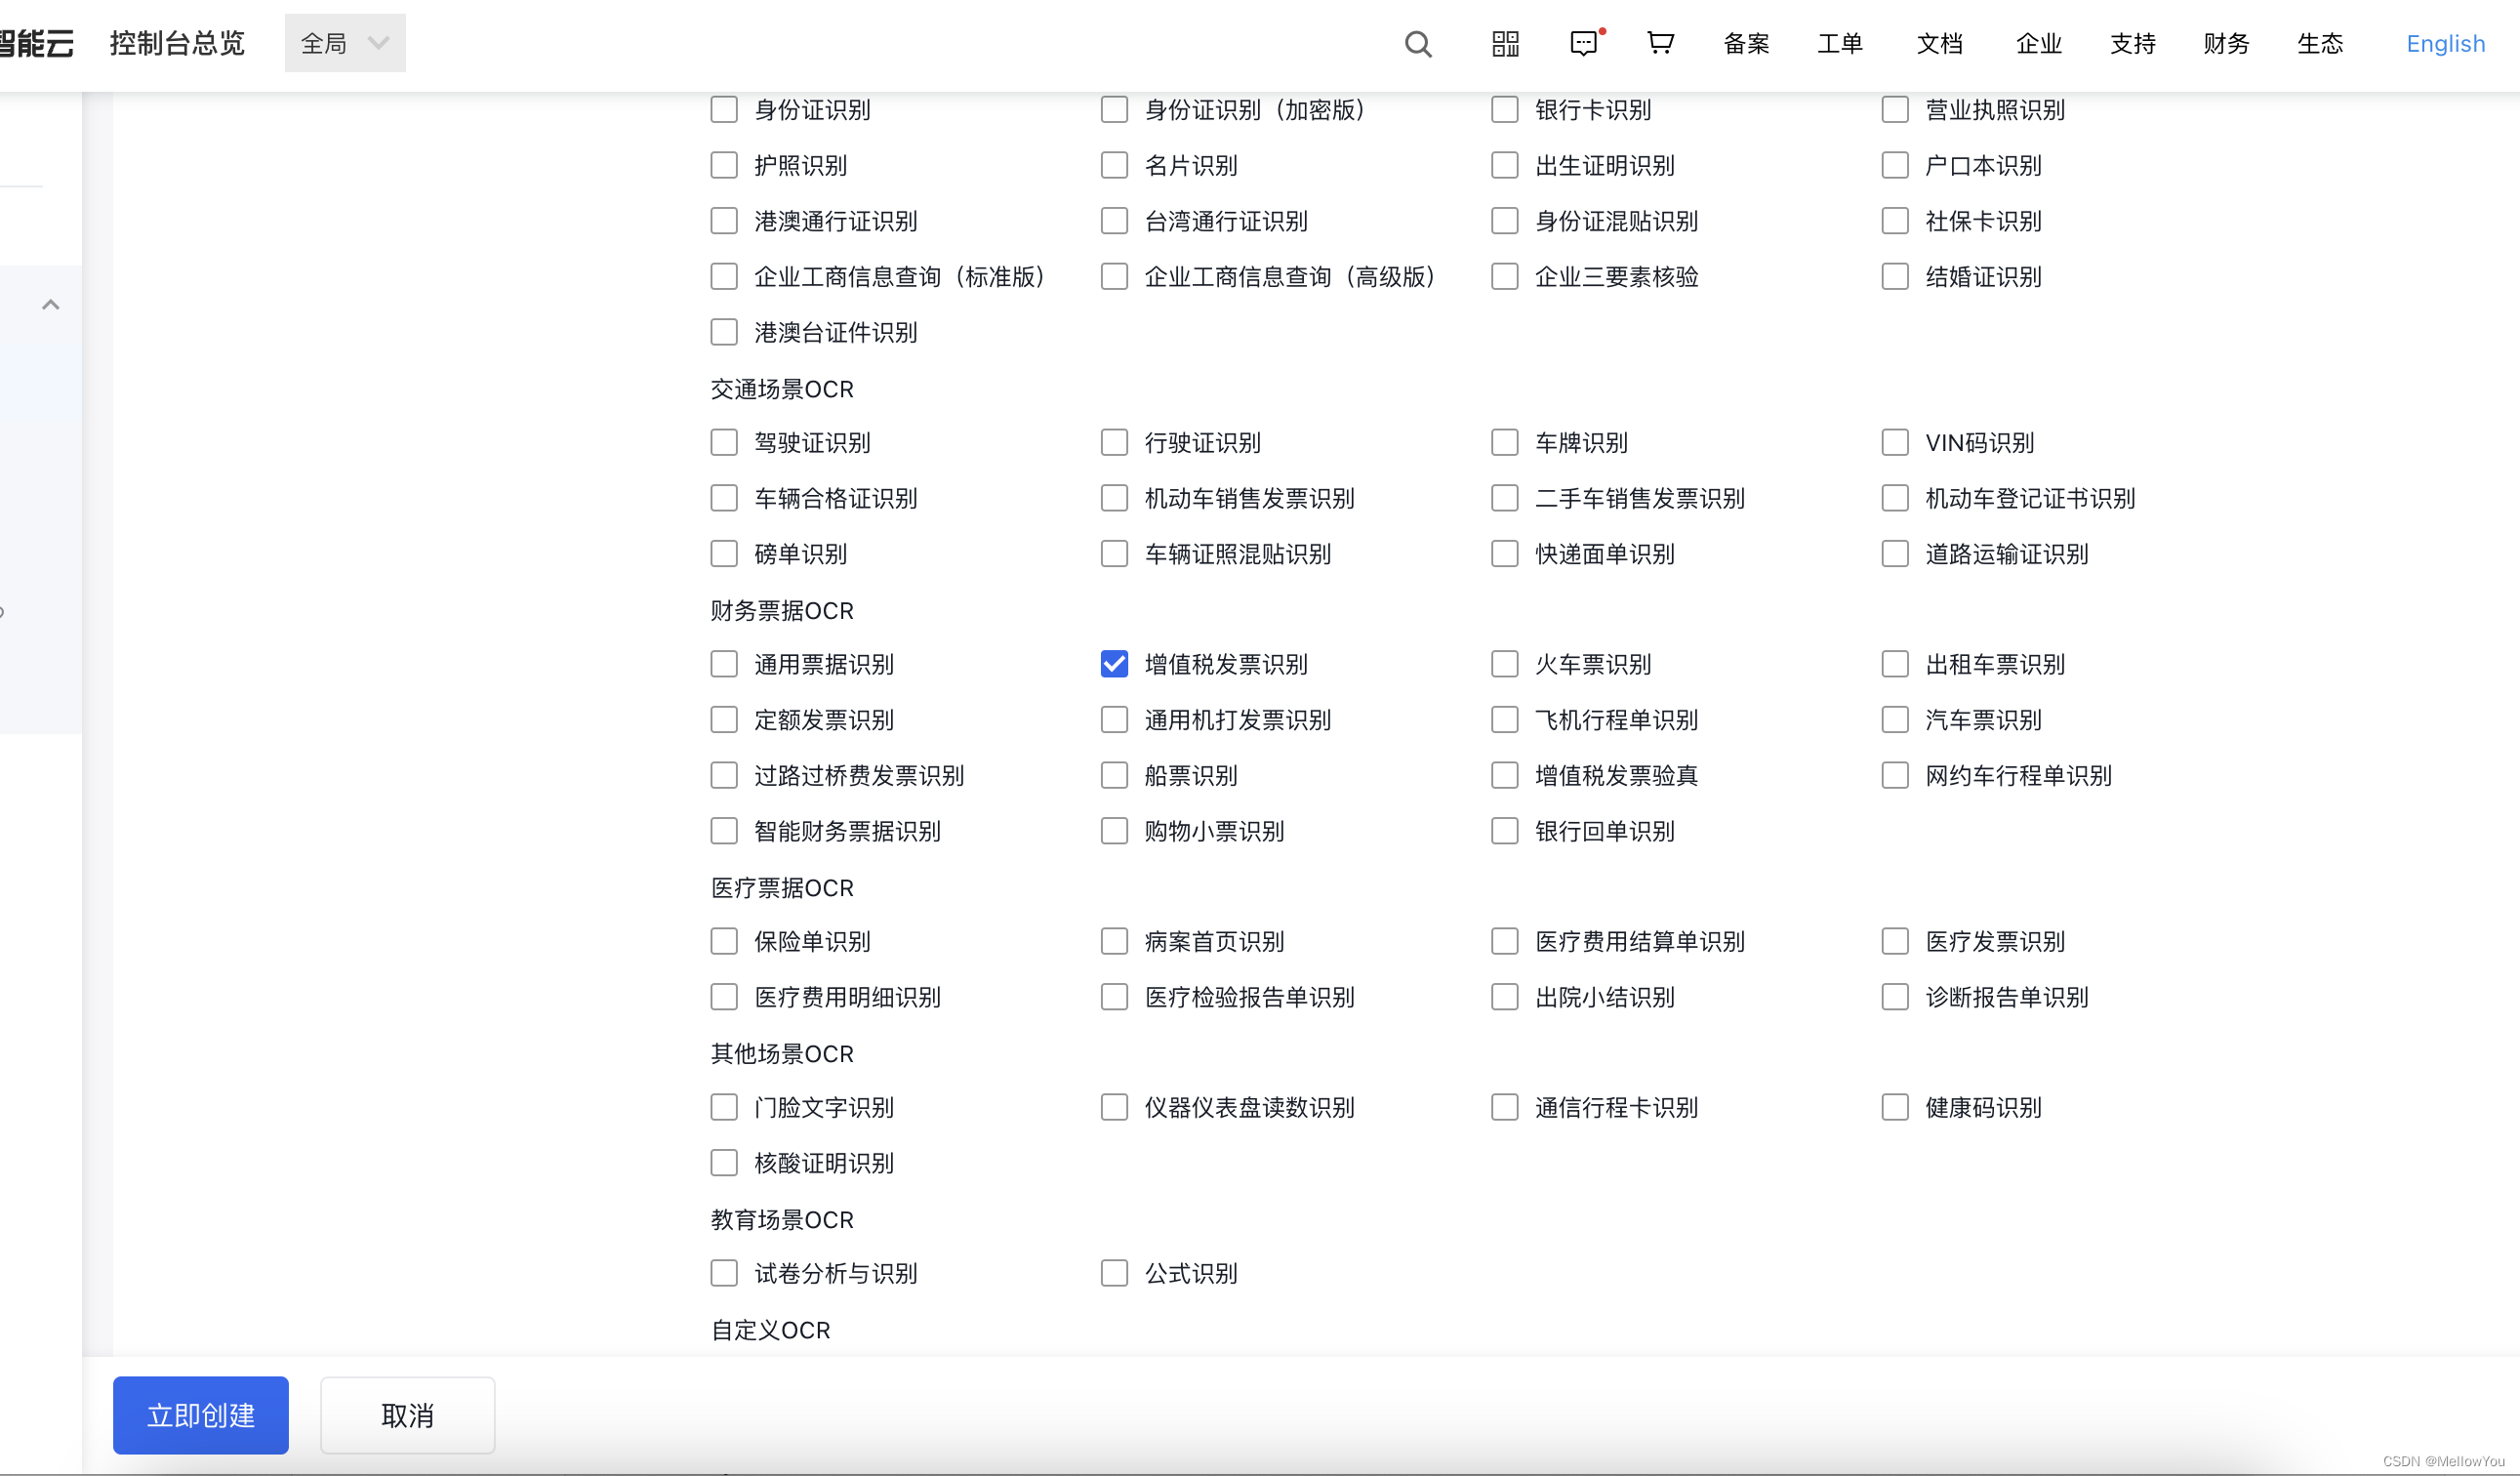The image size is (2520, 1476).
Task: Check the 火车票识别 option
Action: click(1504, 664)
